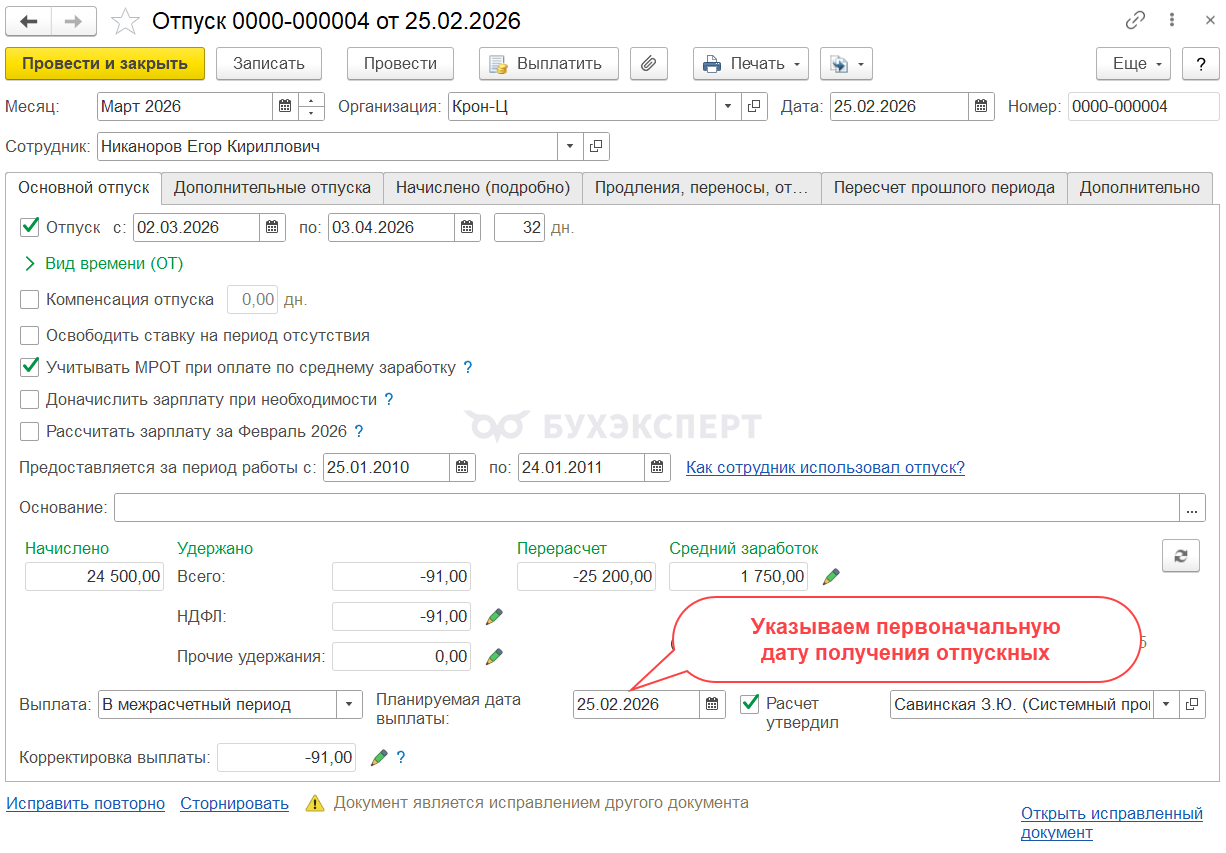This screenshot has width=1226, height=853.
Task: Toggle Освободить ставку на период отсутствия
Action: pyautogui.click(x=30, y=335)
